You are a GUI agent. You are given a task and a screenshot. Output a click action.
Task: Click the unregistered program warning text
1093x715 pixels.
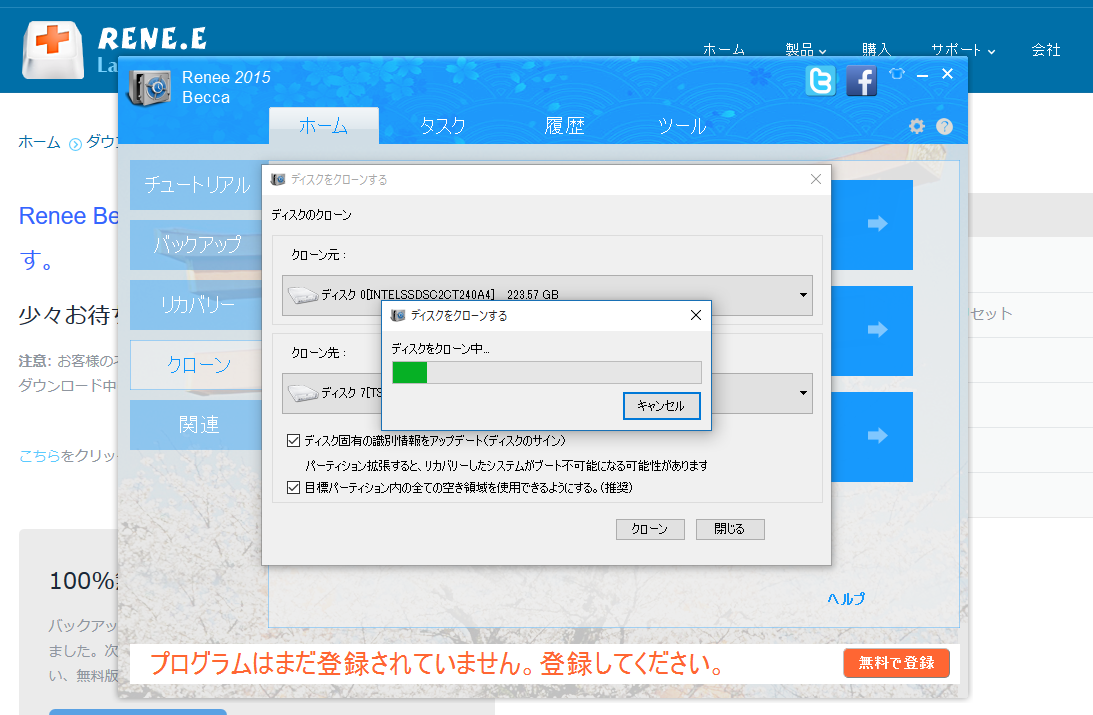click(x=438, y=663)
